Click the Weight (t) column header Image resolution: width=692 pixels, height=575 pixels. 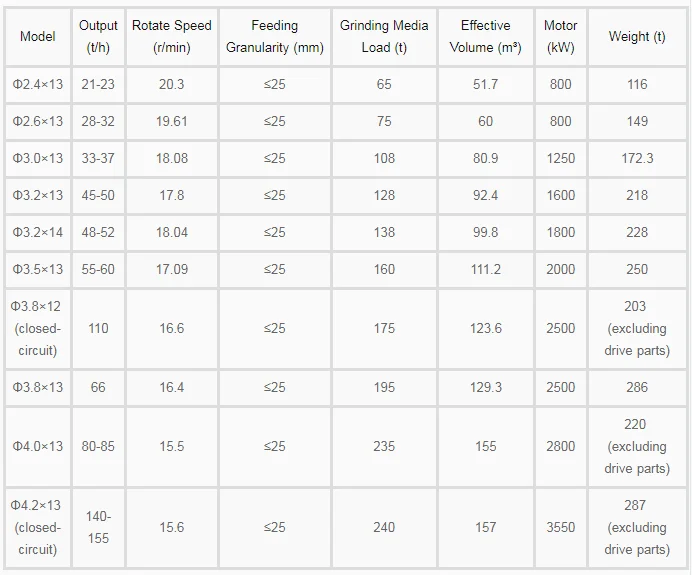(637, 36)
